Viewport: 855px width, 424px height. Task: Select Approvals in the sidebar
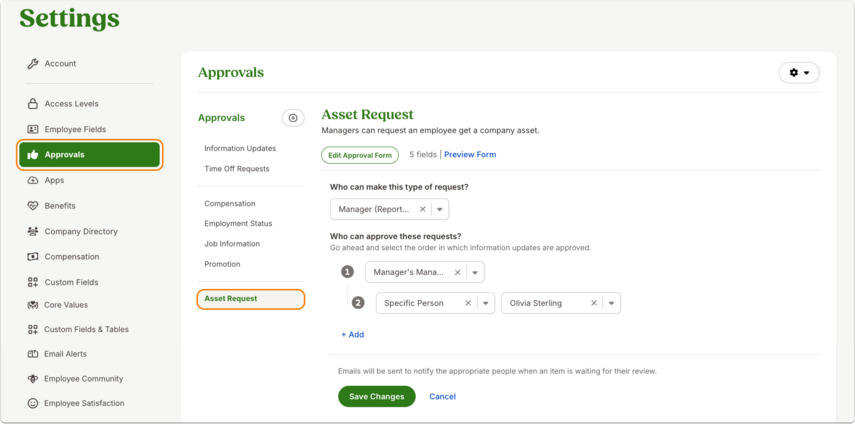pyautogui.click(x=90, y=155)
